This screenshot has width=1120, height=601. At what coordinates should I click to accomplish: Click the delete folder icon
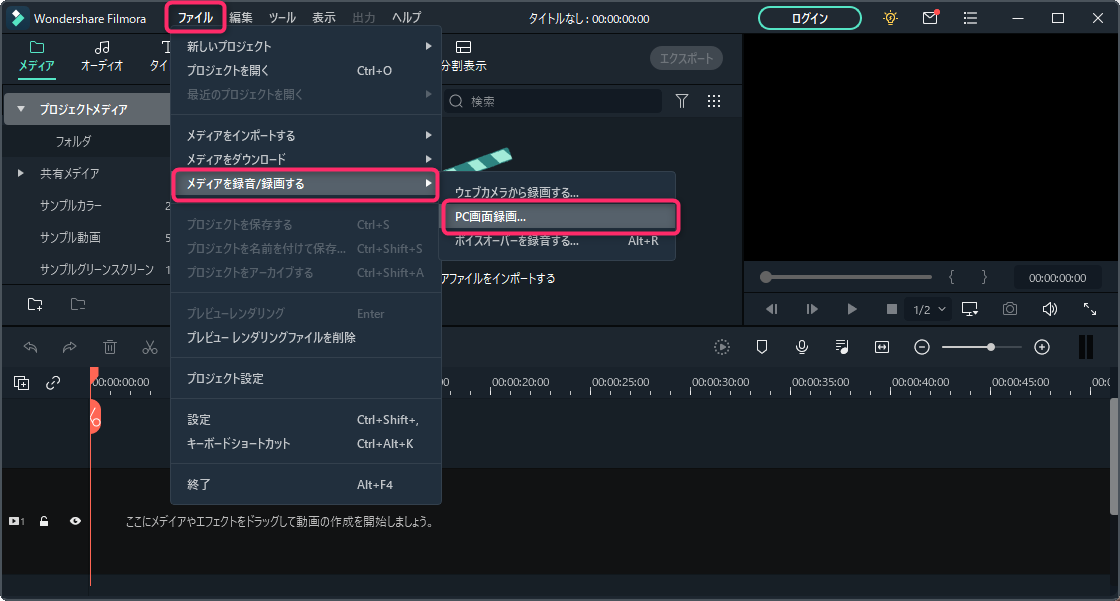[78, 304]
